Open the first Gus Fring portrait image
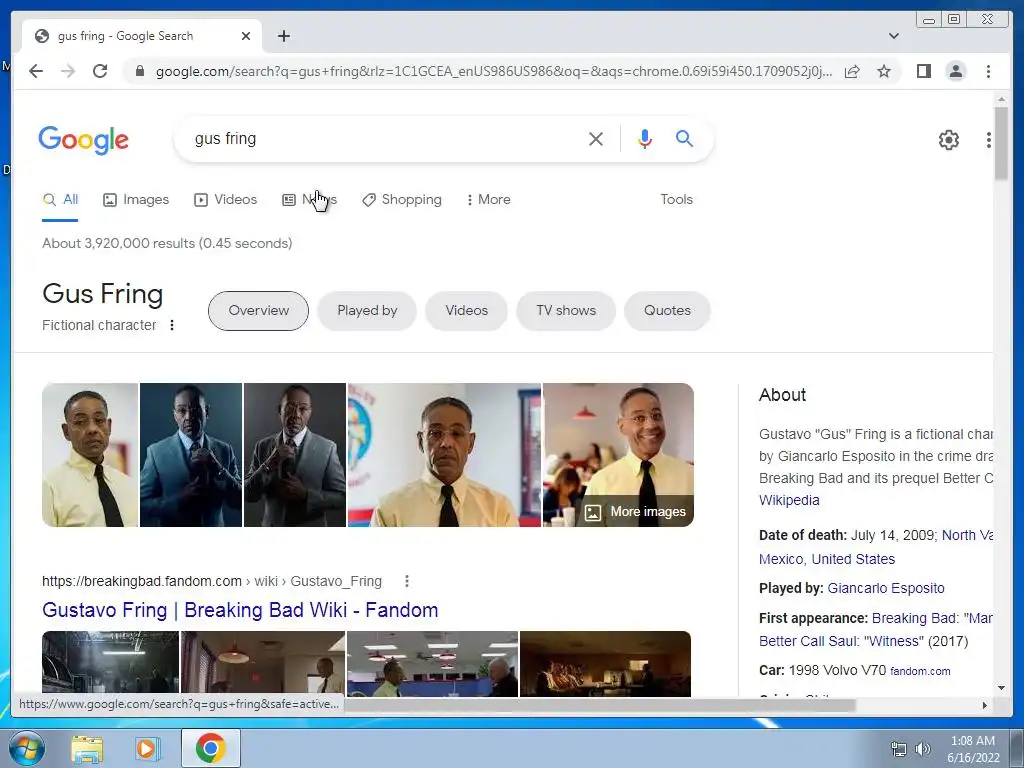1024x768 pixels. pyautogui.click(x=90, y=455)
